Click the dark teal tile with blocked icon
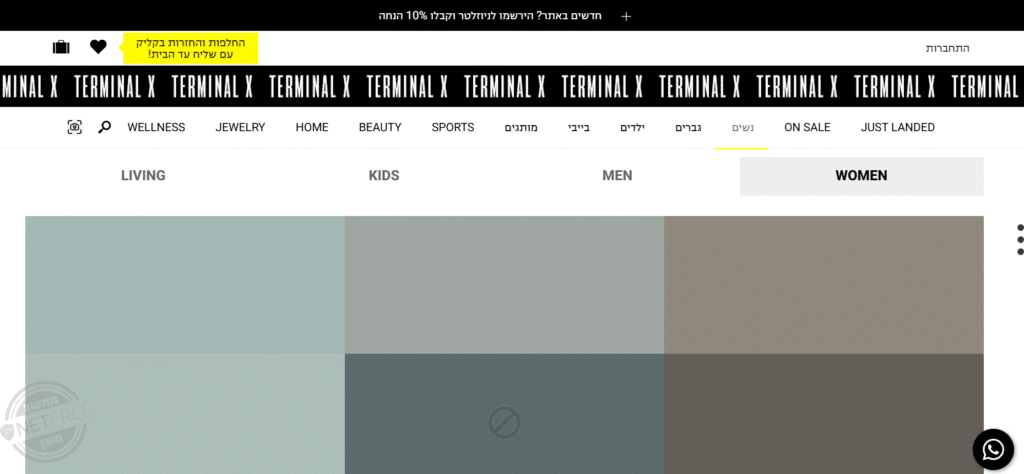The width and height of the screenshot is (1024, 474). (504, 414)
